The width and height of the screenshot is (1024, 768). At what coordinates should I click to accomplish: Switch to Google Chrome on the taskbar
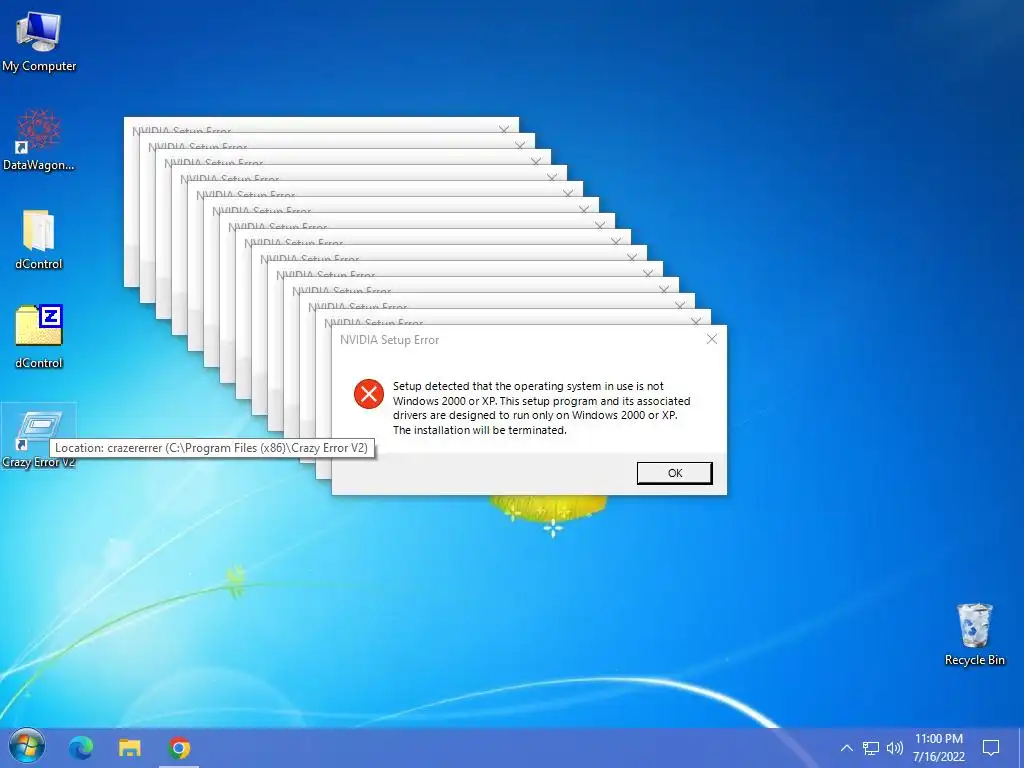tap(178, 748)
